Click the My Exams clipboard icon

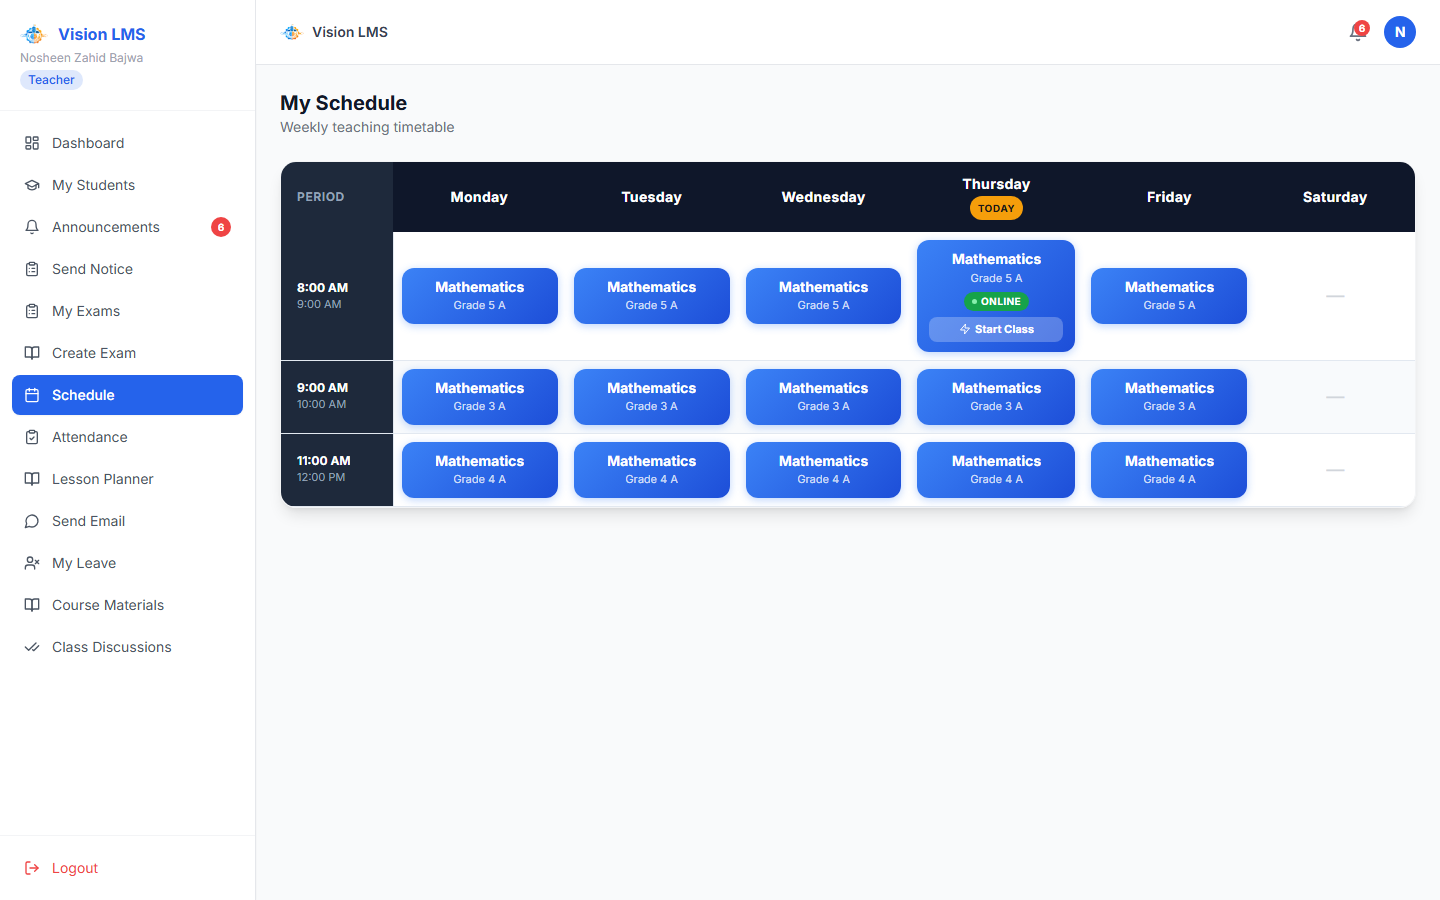[x=32, y=311]
